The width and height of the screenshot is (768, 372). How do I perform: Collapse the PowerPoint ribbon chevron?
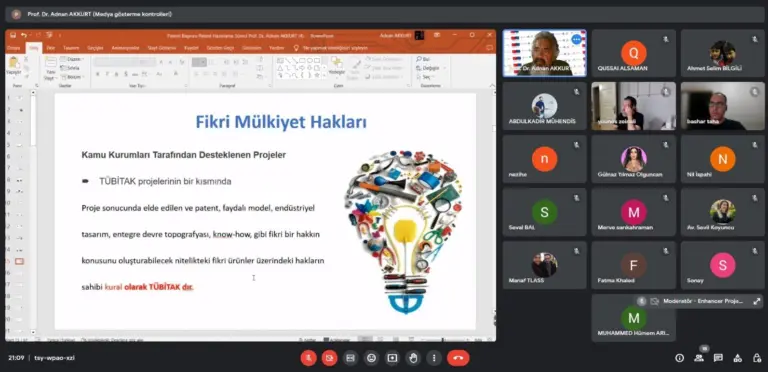[x=492, y=86]
